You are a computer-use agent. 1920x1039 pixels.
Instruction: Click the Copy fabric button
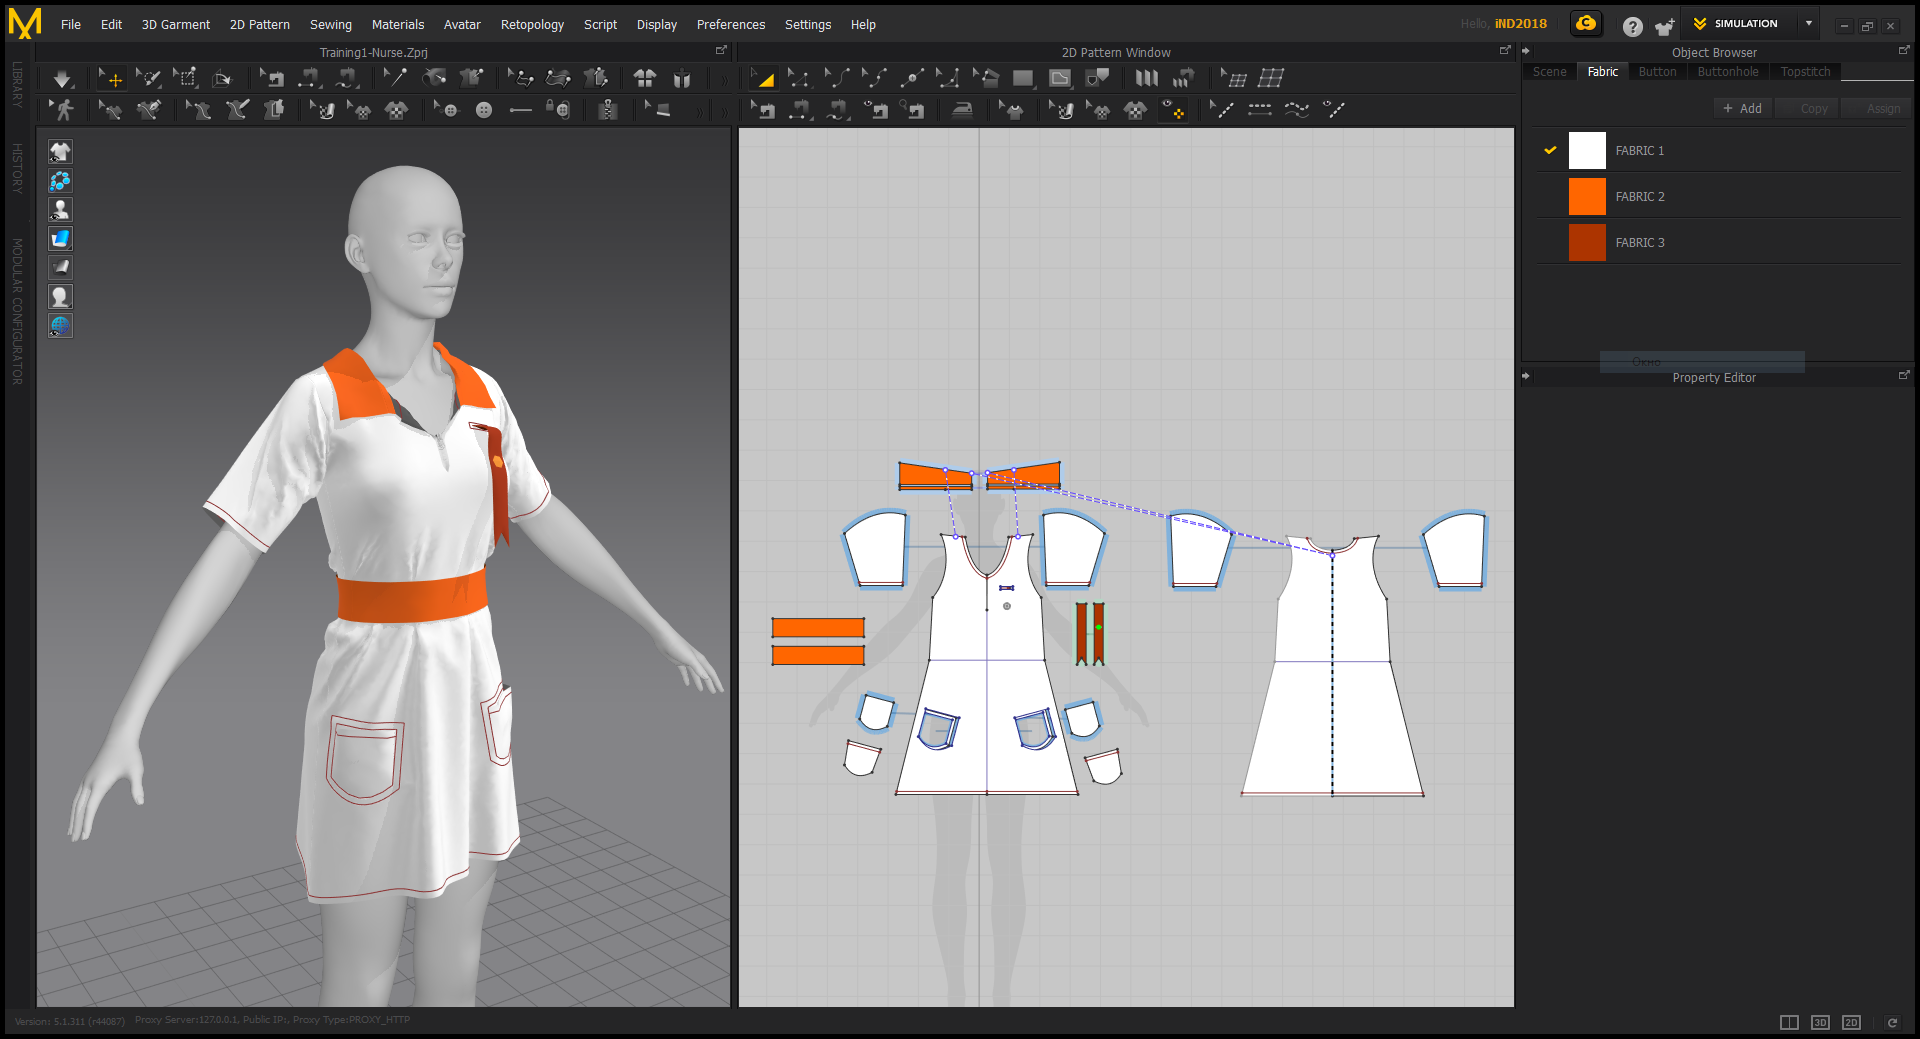pos(1808,108)
